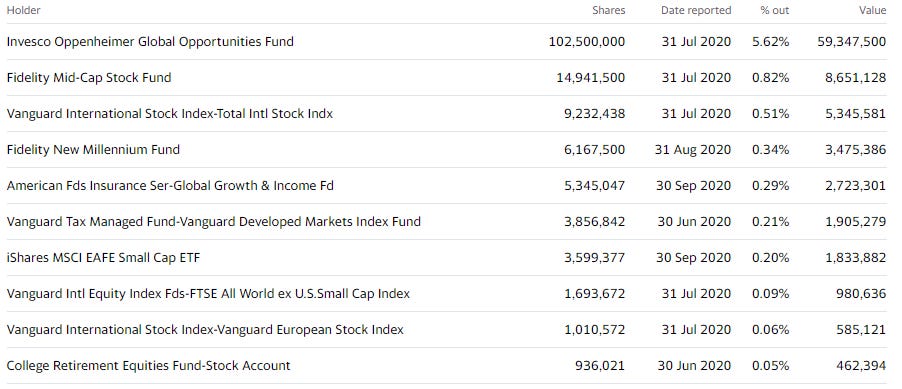Click the 5.62% out cell
Viewport: 902px width, 389px height.
(770, 42)
